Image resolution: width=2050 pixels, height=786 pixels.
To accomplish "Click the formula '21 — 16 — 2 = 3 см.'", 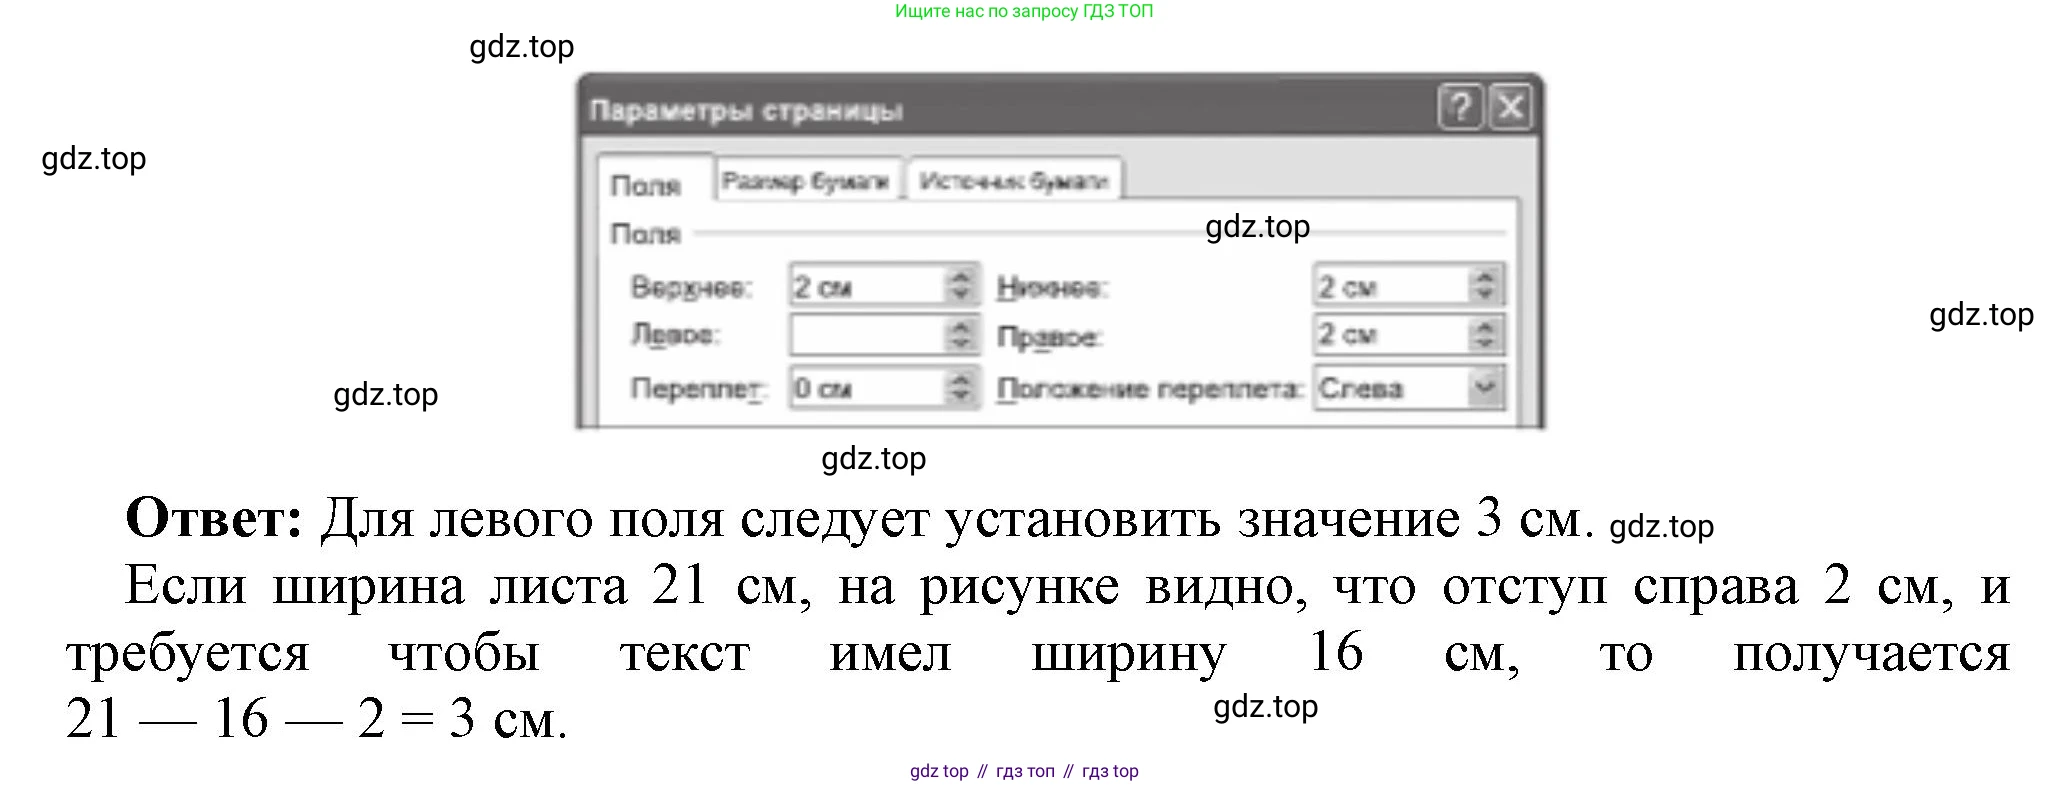I will 317,718.
